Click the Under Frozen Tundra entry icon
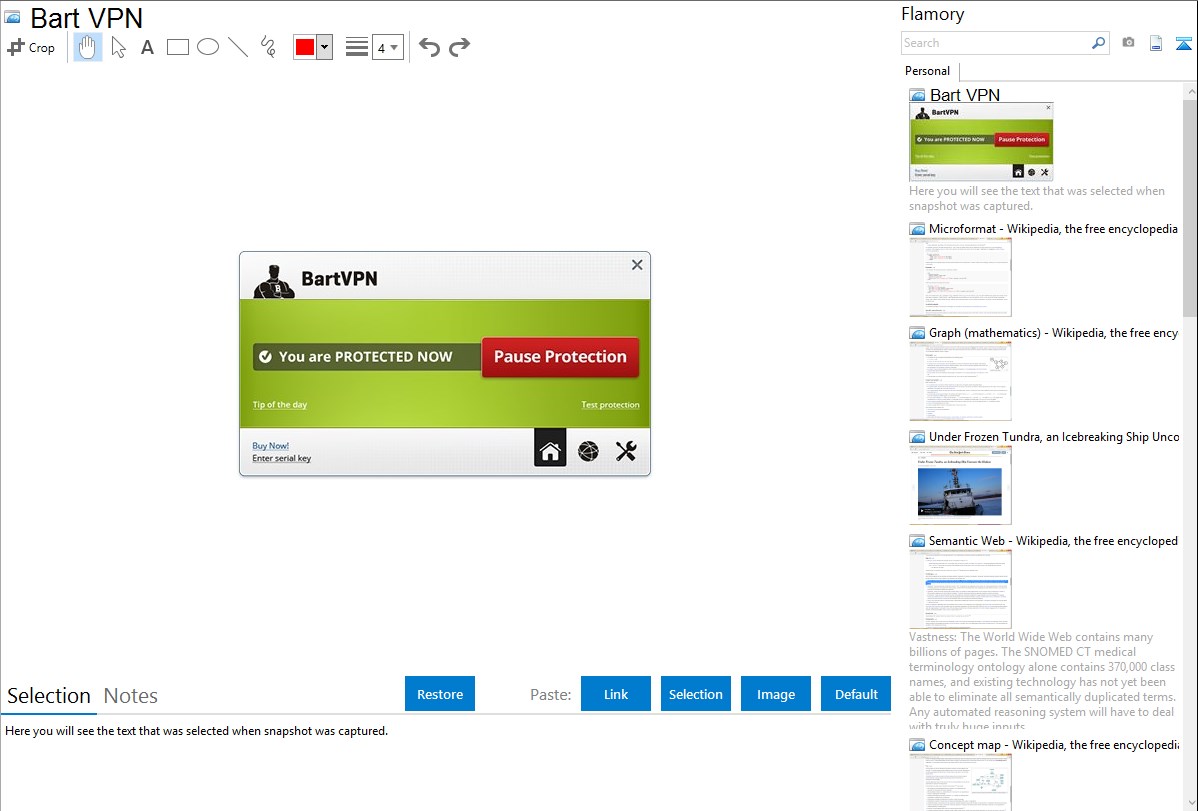This screenshot has height=811, width=1198. point(918,437)
